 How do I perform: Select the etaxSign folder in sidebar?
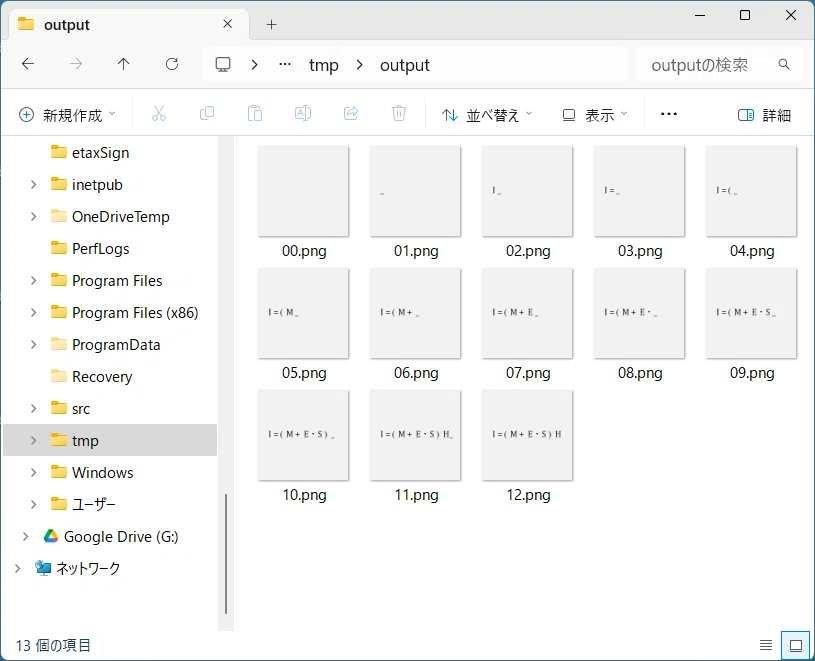tap(100, 153)
